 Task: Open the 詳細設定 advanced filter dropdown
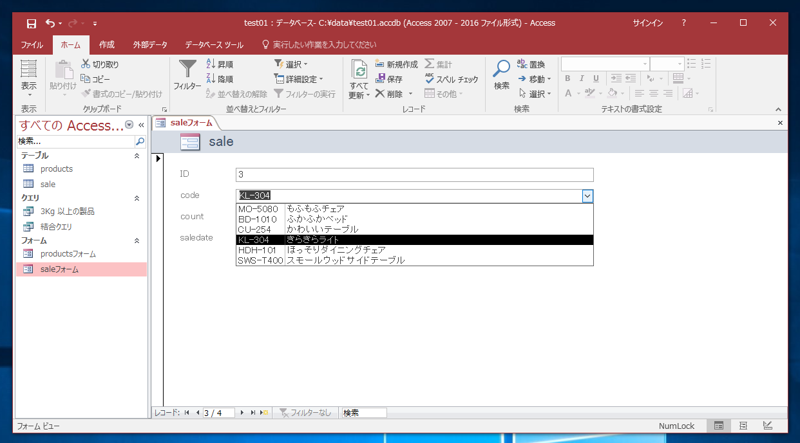pyautogui.click(x=298, y=79)
